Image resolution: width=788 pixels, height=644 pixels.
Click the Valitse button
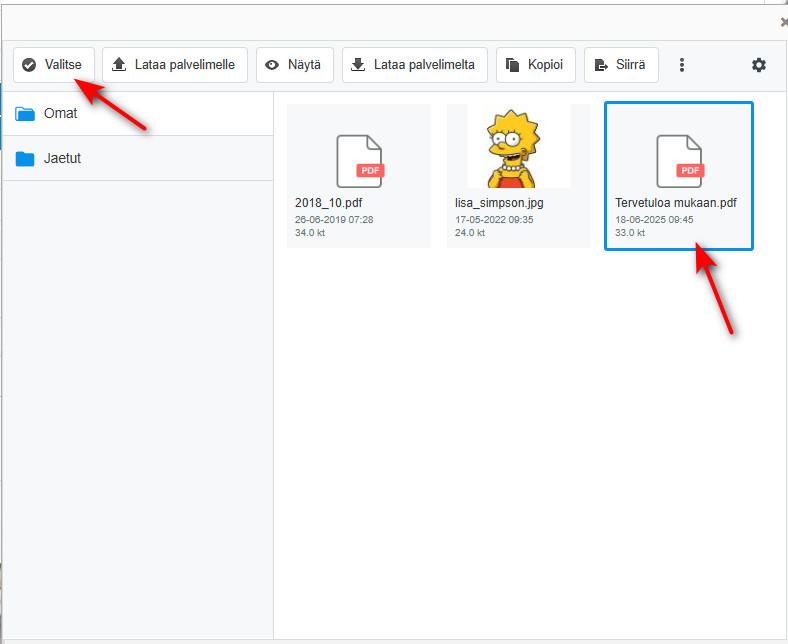54,65
